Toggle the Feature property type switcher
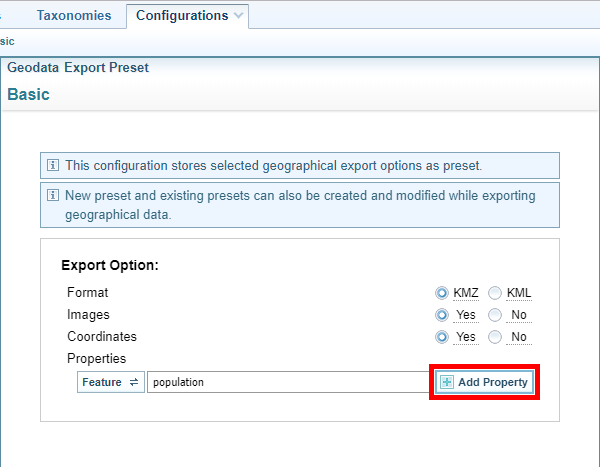Screen dimensions: 600x467 [x=110, y=382]
